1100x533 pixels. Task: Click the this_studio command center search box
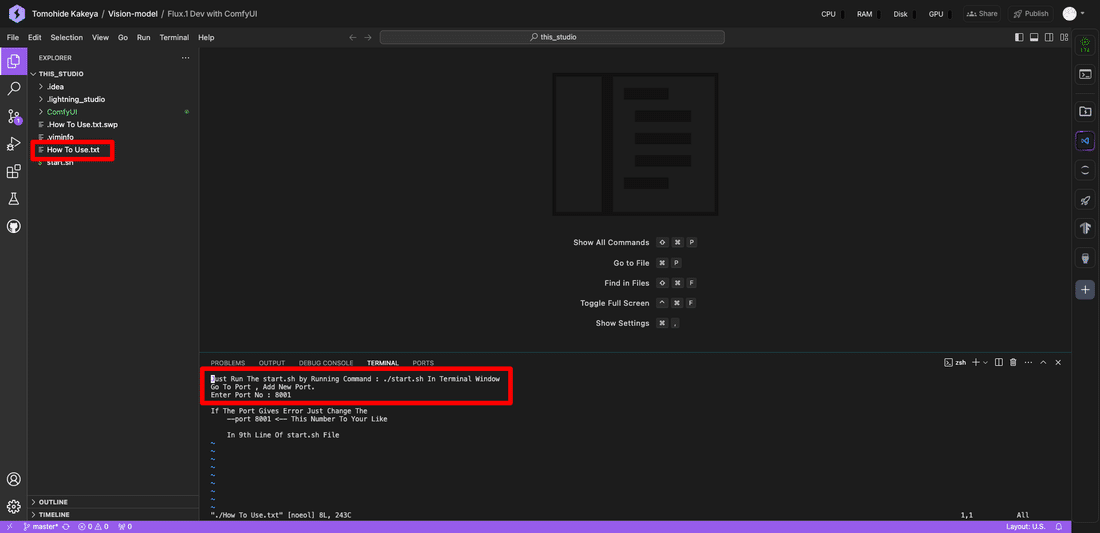tap(552, 37)
